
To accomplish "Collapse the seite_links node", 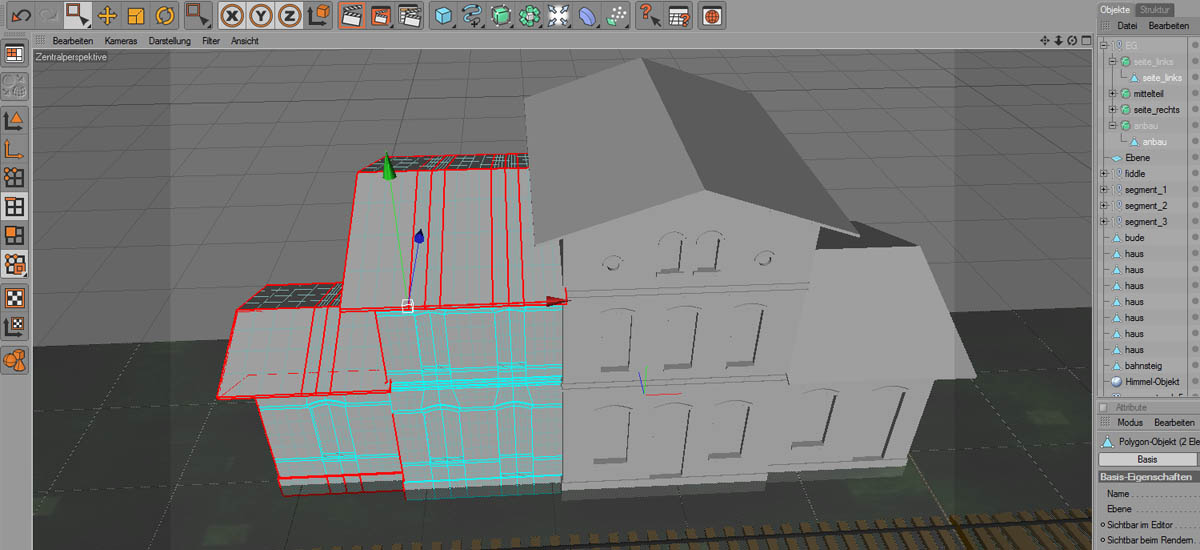I will click(1112, 62).
